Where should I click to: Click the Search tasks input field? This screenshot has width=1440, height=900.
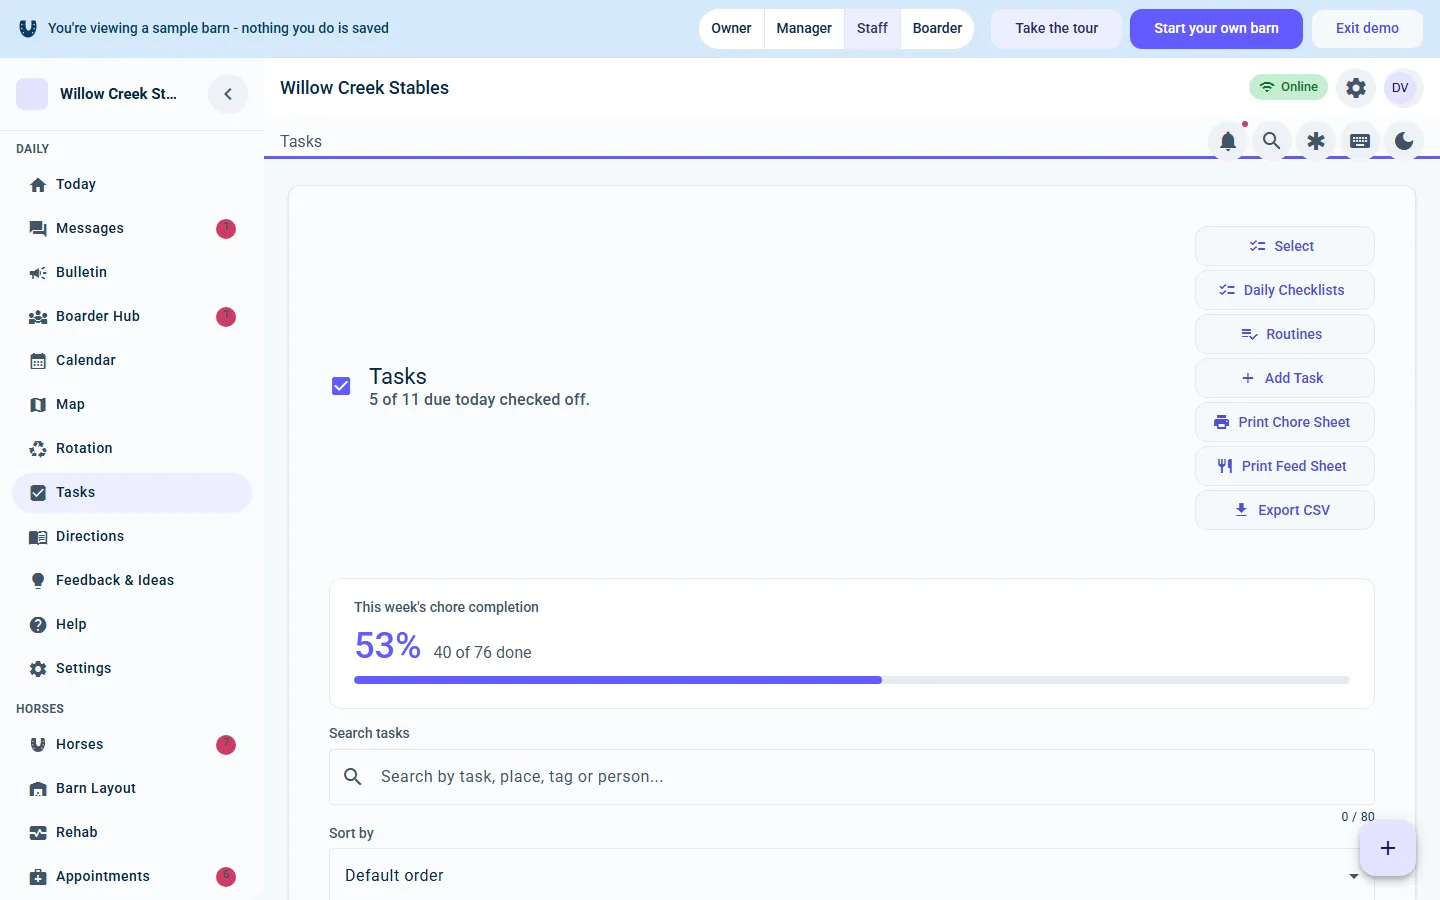852,777
